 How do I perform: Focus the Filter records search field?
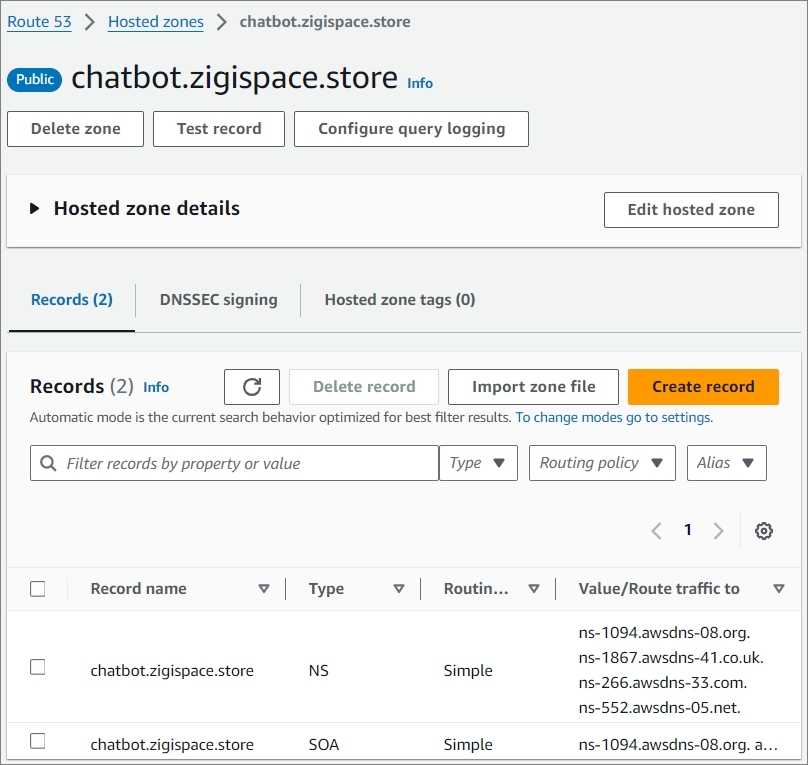[x=234, y=463]
